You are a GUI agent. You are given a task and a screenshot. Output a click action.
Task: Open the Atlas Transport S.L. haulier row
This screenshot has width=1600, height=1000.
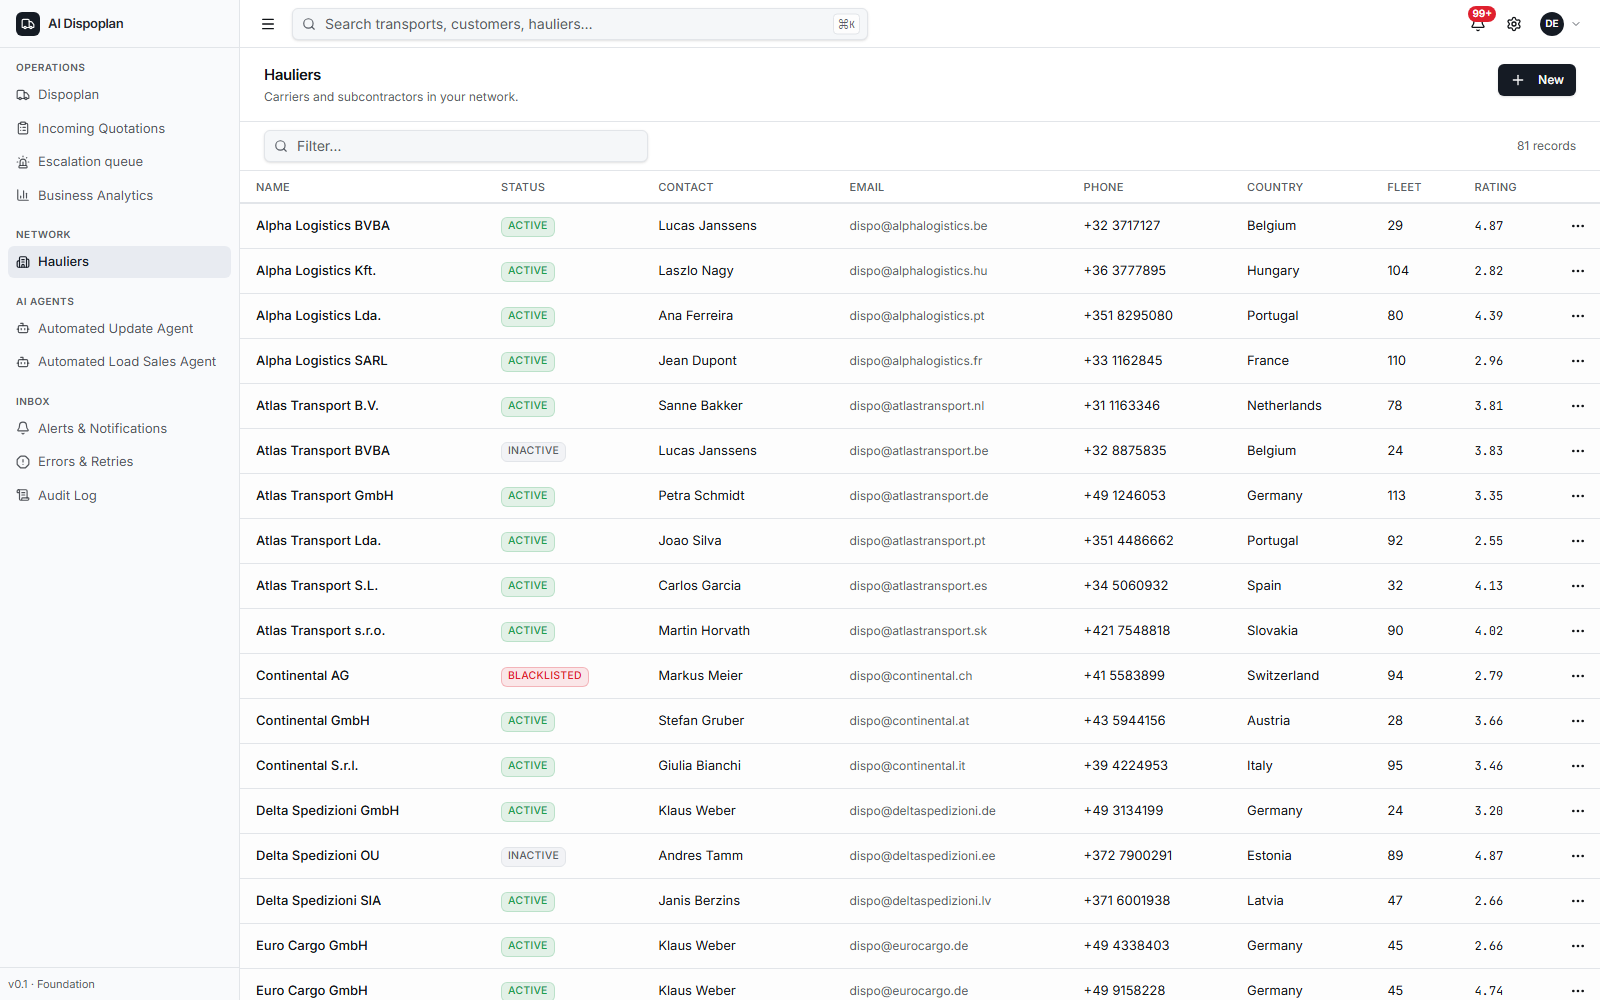[x=920, y=586]
